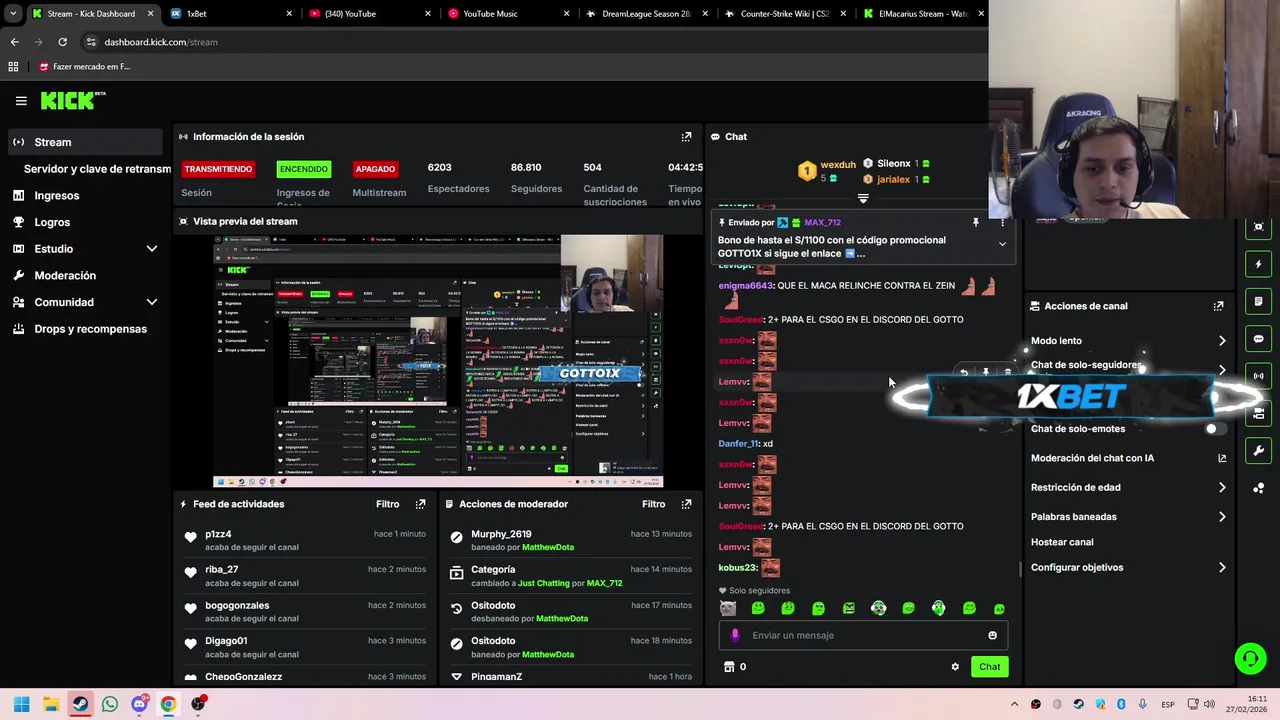Open Steam from the taskbar

click(80, 704)
